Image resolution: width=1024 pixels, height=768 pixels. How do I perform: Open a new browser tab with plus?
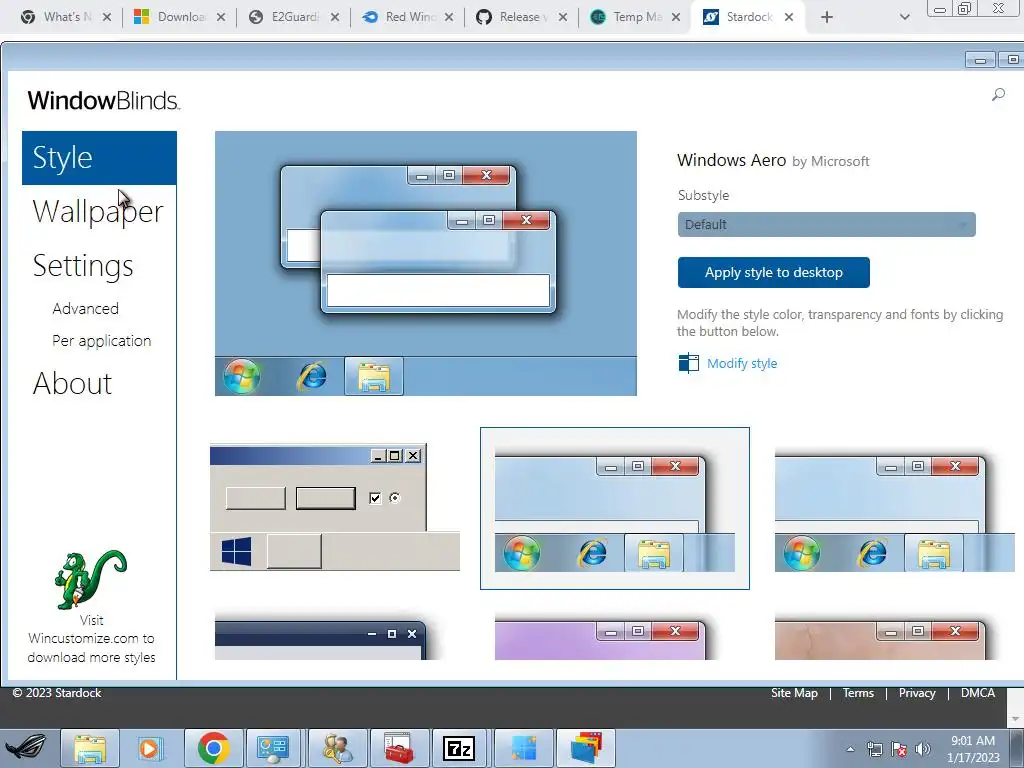point(827,17)
